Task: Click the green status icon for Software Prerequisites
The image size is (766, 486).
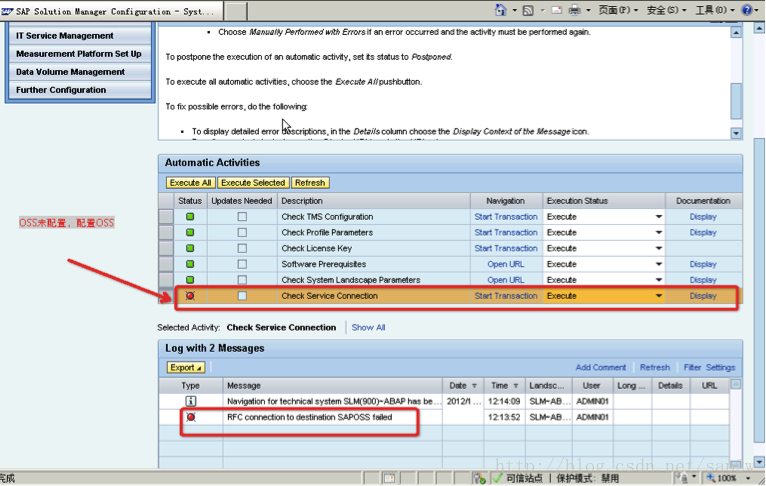Action: (190, 264)
